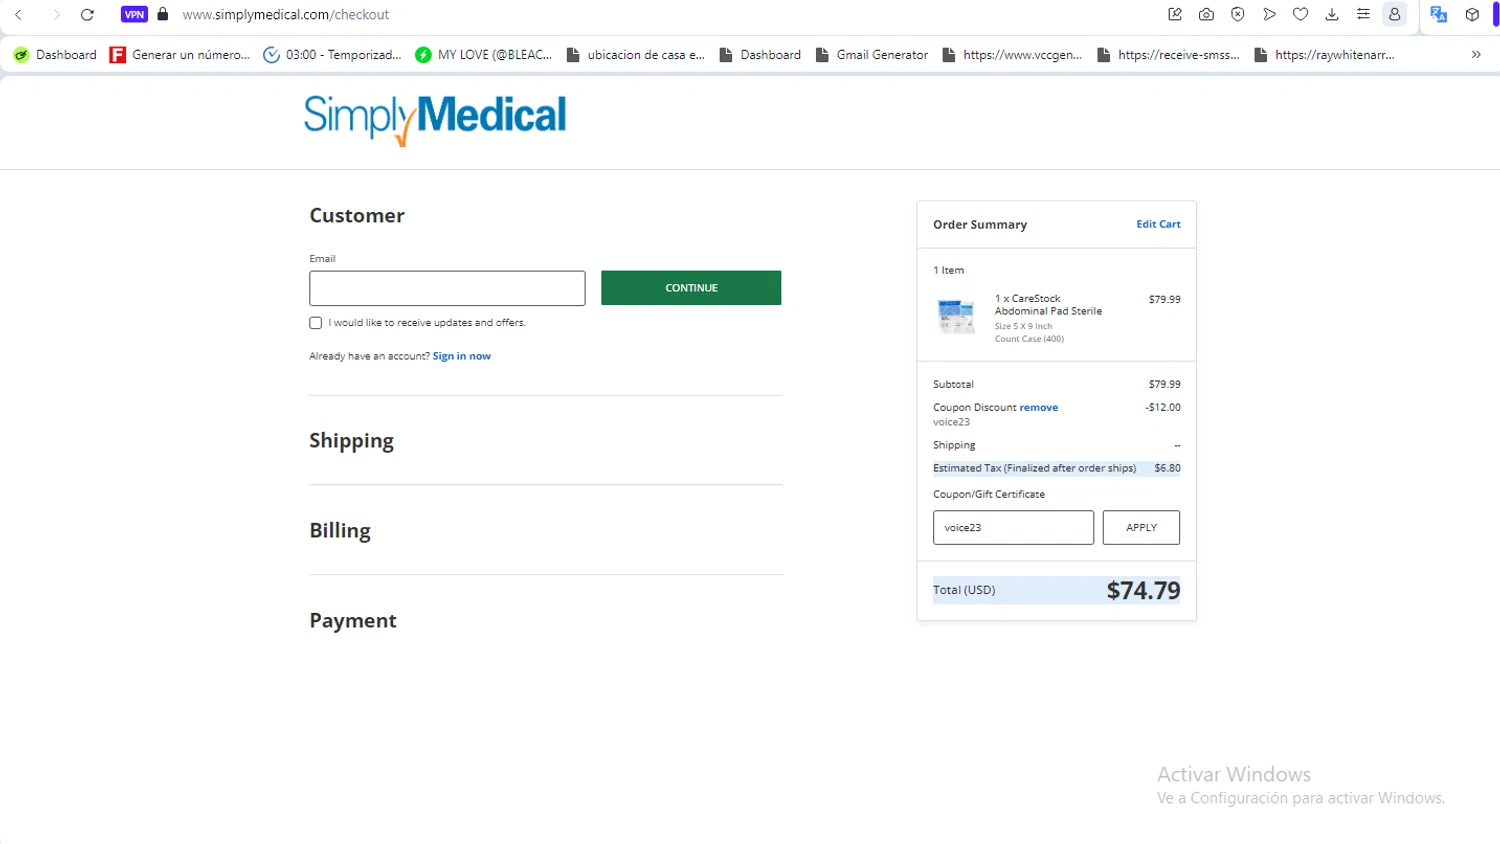The height and width of the screenshot is (844, 1500).
Task: Remove the voice23 coupon discount
Action: point(1039,407)
